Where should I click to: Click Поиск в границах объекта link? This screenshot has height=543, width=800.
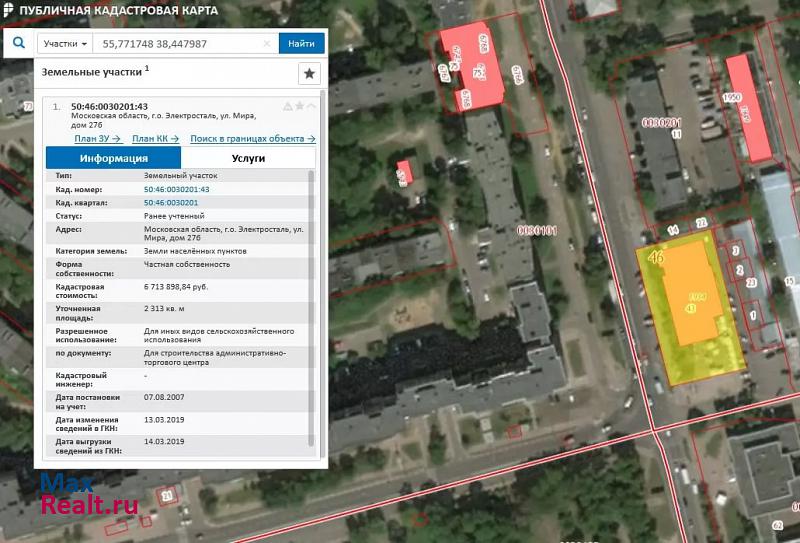click(252, 139)
